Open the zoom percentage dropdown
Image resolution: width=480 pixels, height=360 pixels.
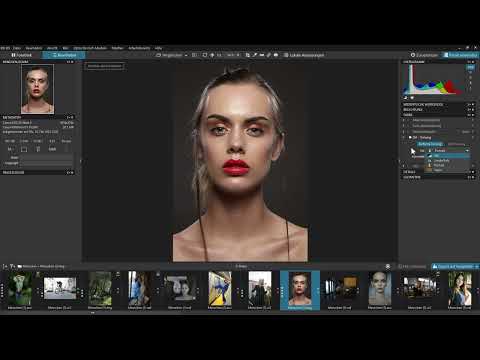coord(233,55)
